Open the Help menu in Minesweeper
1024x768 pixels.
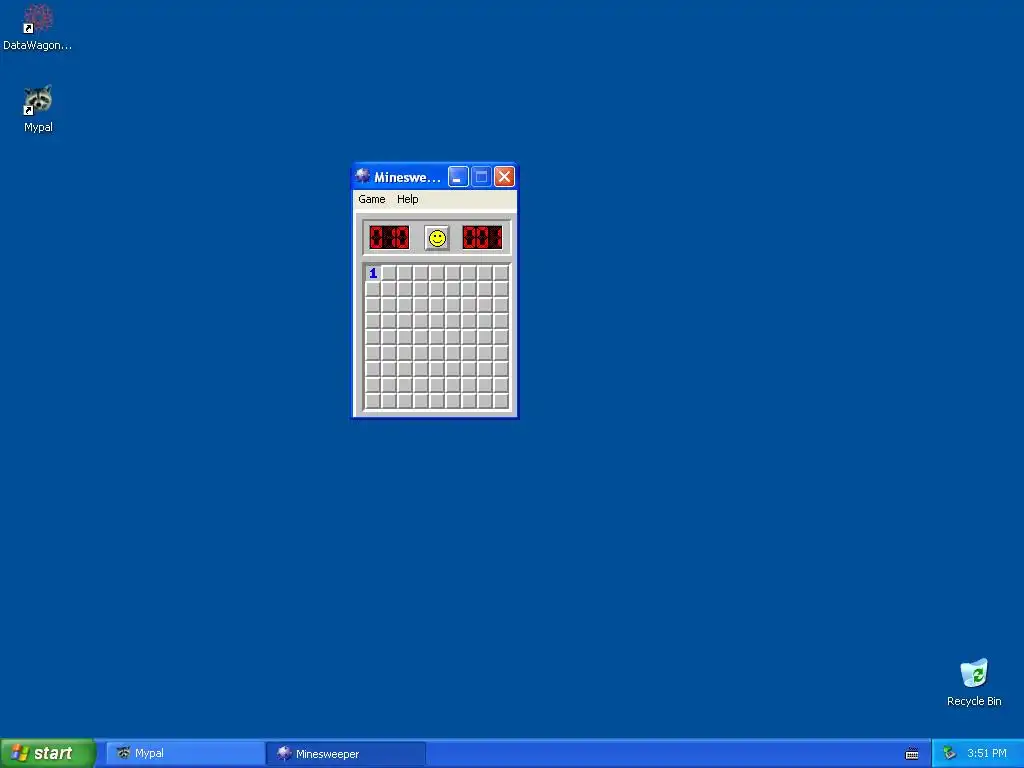point(408,199)
